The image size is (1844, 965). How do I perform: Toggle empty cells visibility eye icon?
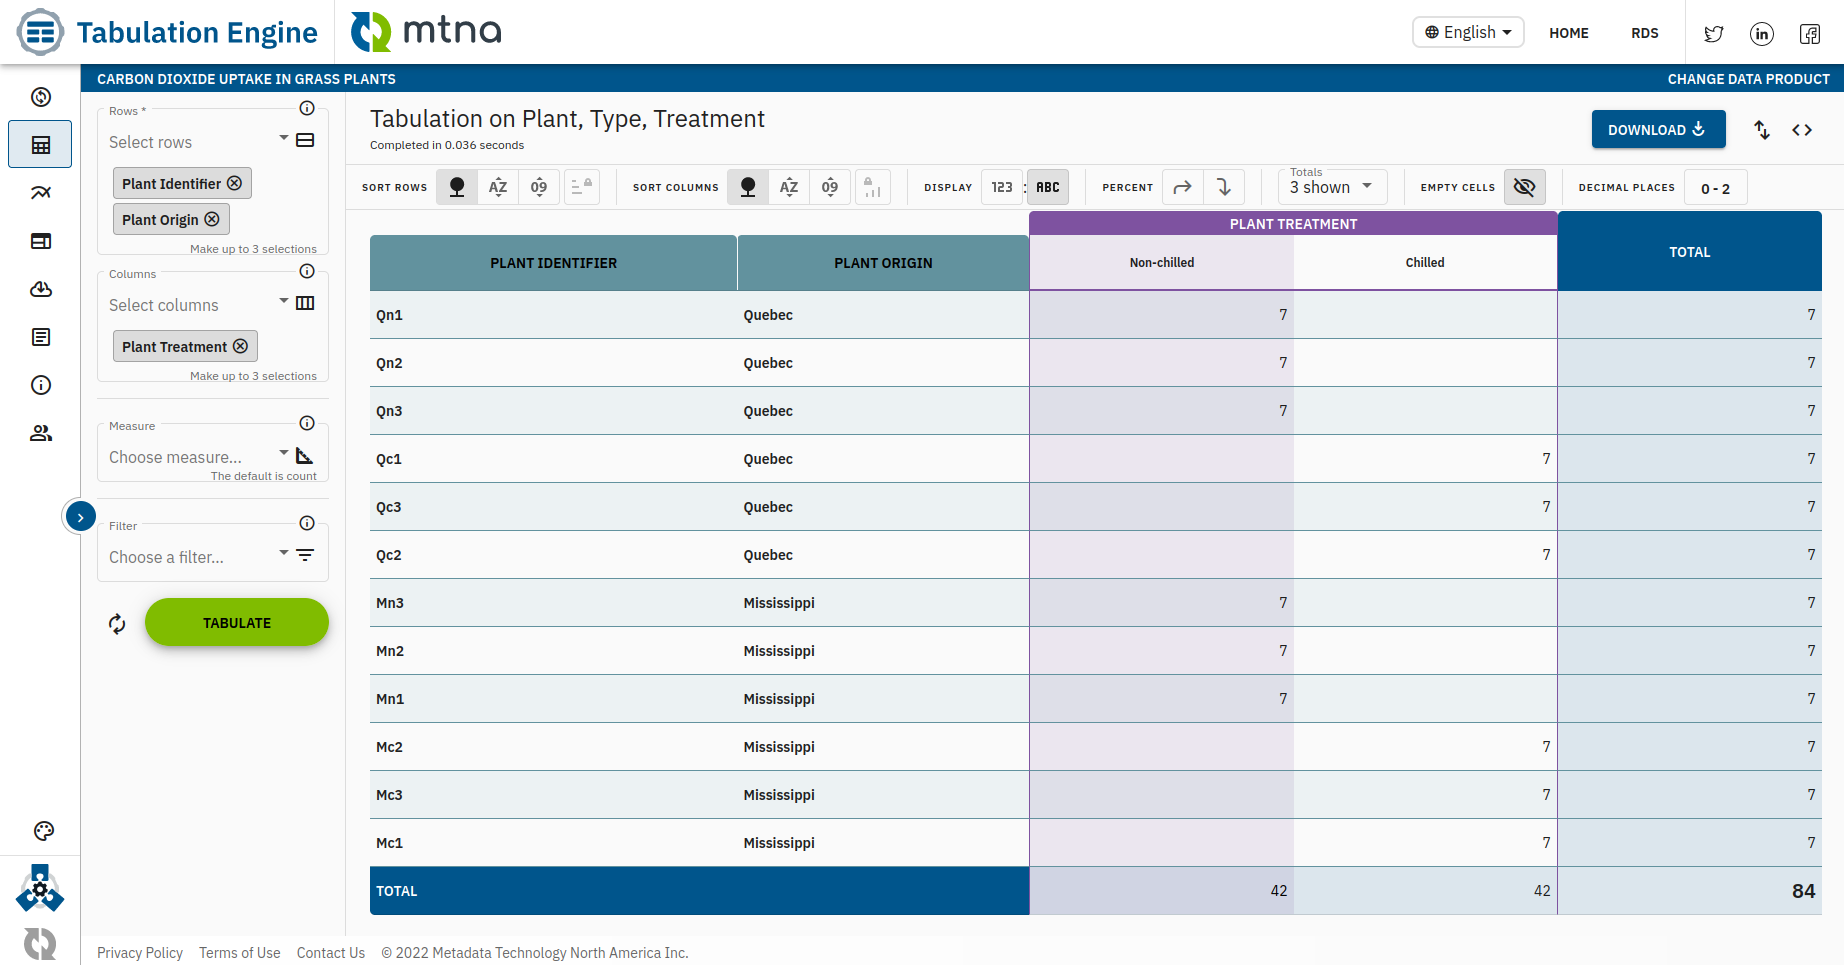click(x=1525, y=187)
